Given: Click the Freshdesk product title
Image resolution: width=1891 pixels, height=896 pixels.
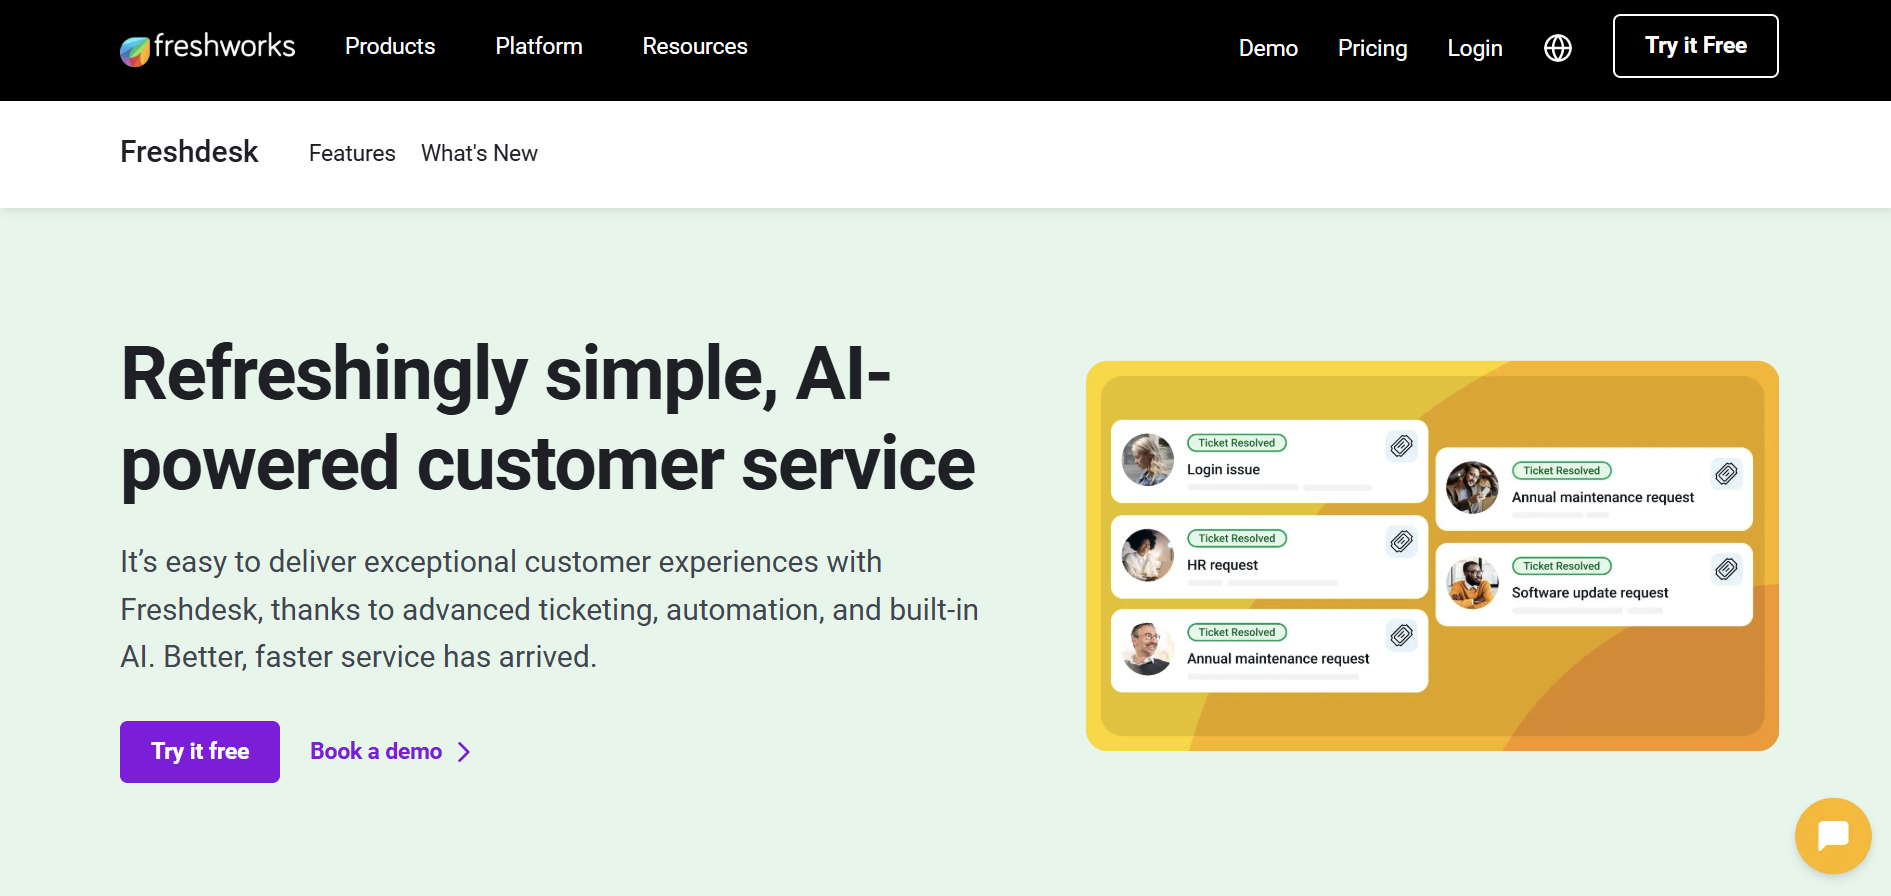Looking at the screenshot, I should (x=189, y=152).
